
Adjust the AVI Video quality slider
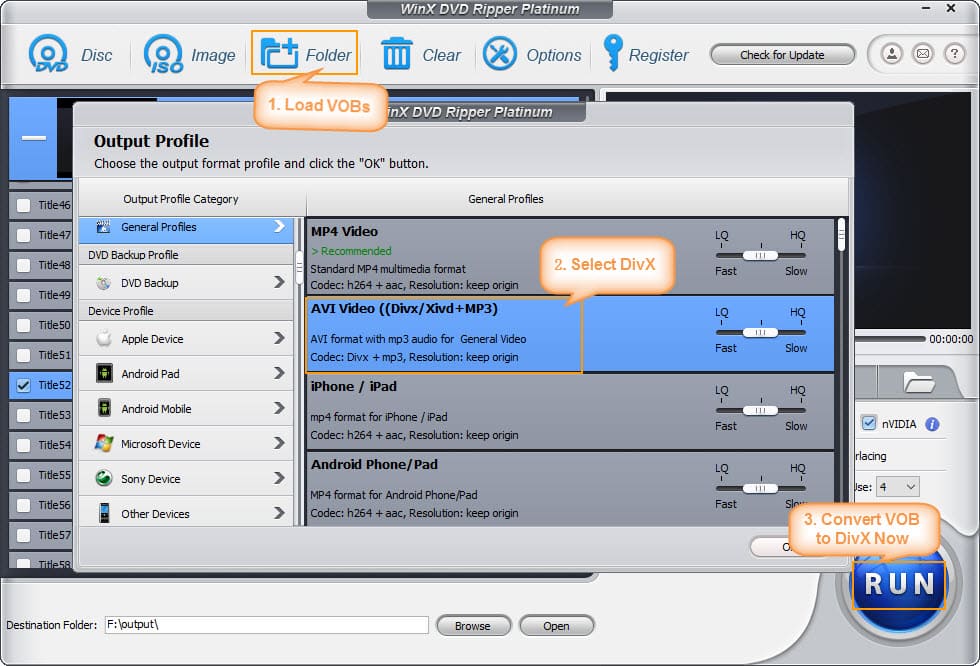click(x=760, y=332)
